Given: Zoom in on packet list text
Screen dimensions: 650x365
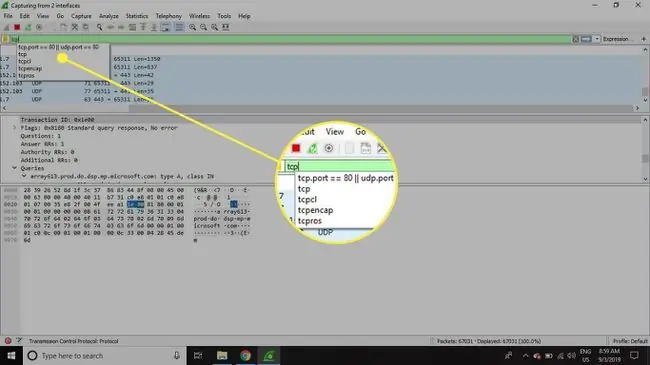Looking at the screenshot, I should [x=192, y=27].
